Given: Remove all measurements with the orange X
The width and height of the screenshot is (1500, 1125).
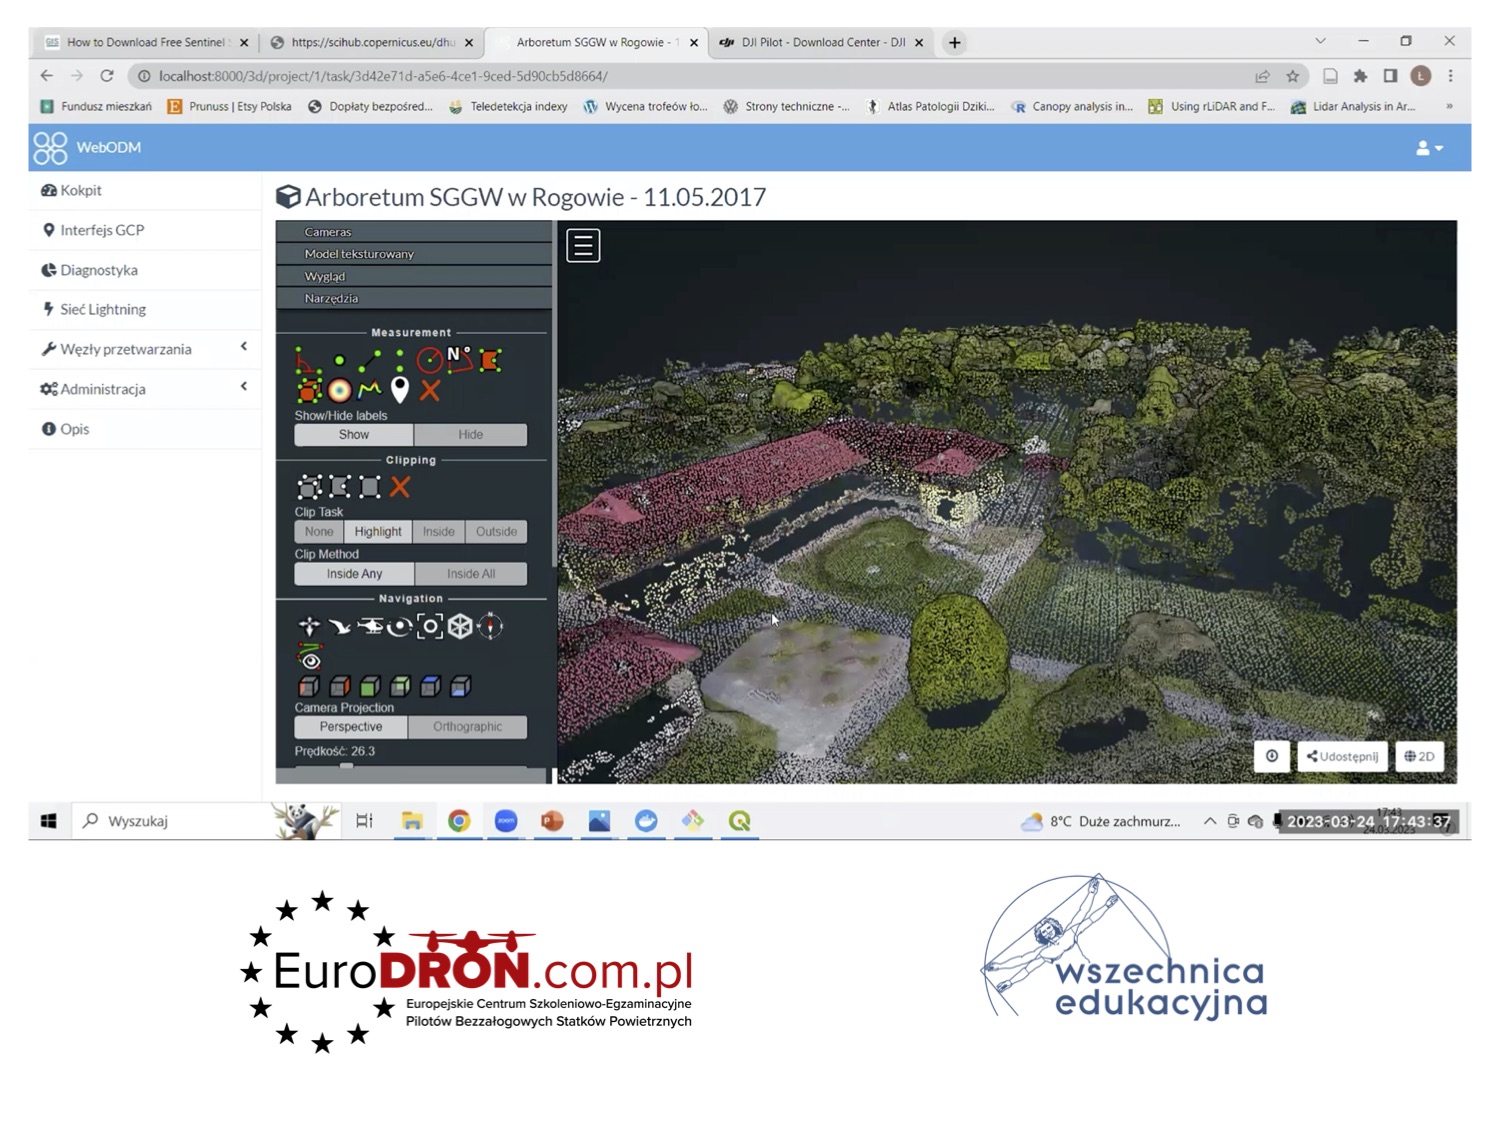Looking at the screenshot, I should [430, 390].
